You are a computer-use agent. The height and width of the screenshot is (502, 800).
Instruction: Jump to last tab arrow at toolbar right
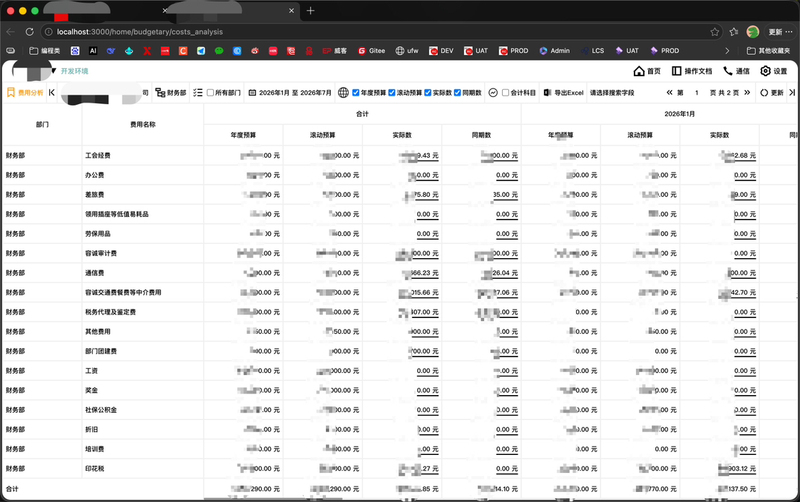(x=792, y=92)
